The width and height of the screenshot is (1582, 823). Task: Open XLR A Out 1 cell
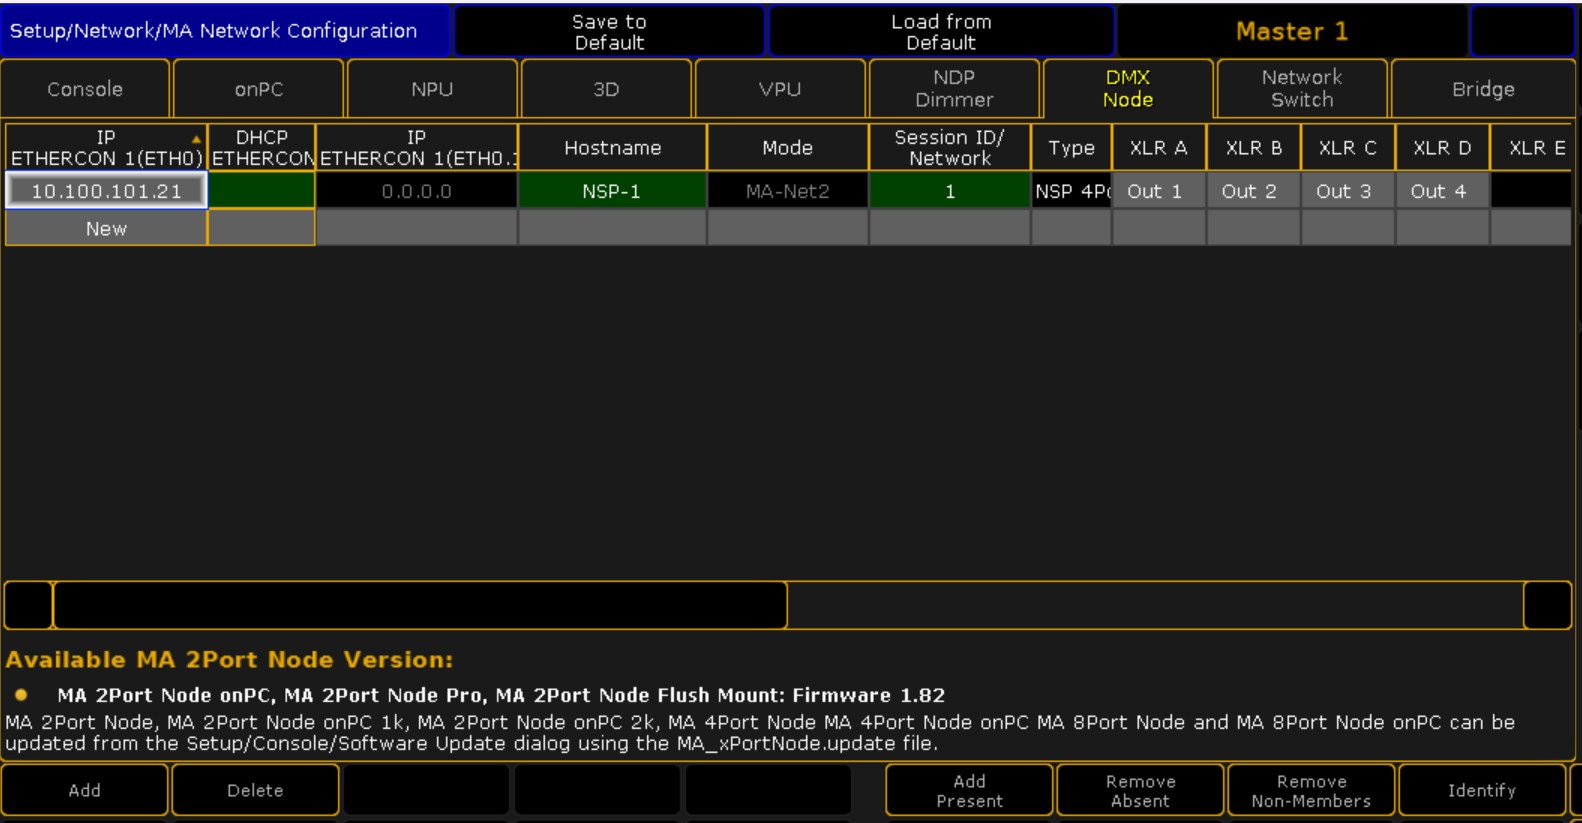click(1157, 191)
